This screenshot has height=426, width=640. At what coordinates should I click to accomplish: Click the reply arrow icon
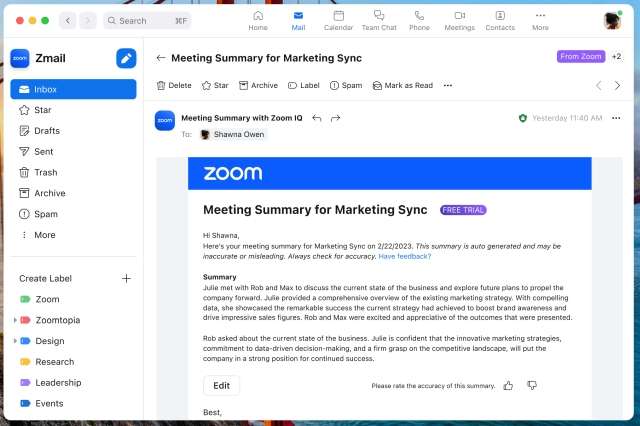click(x=317, y=118)
